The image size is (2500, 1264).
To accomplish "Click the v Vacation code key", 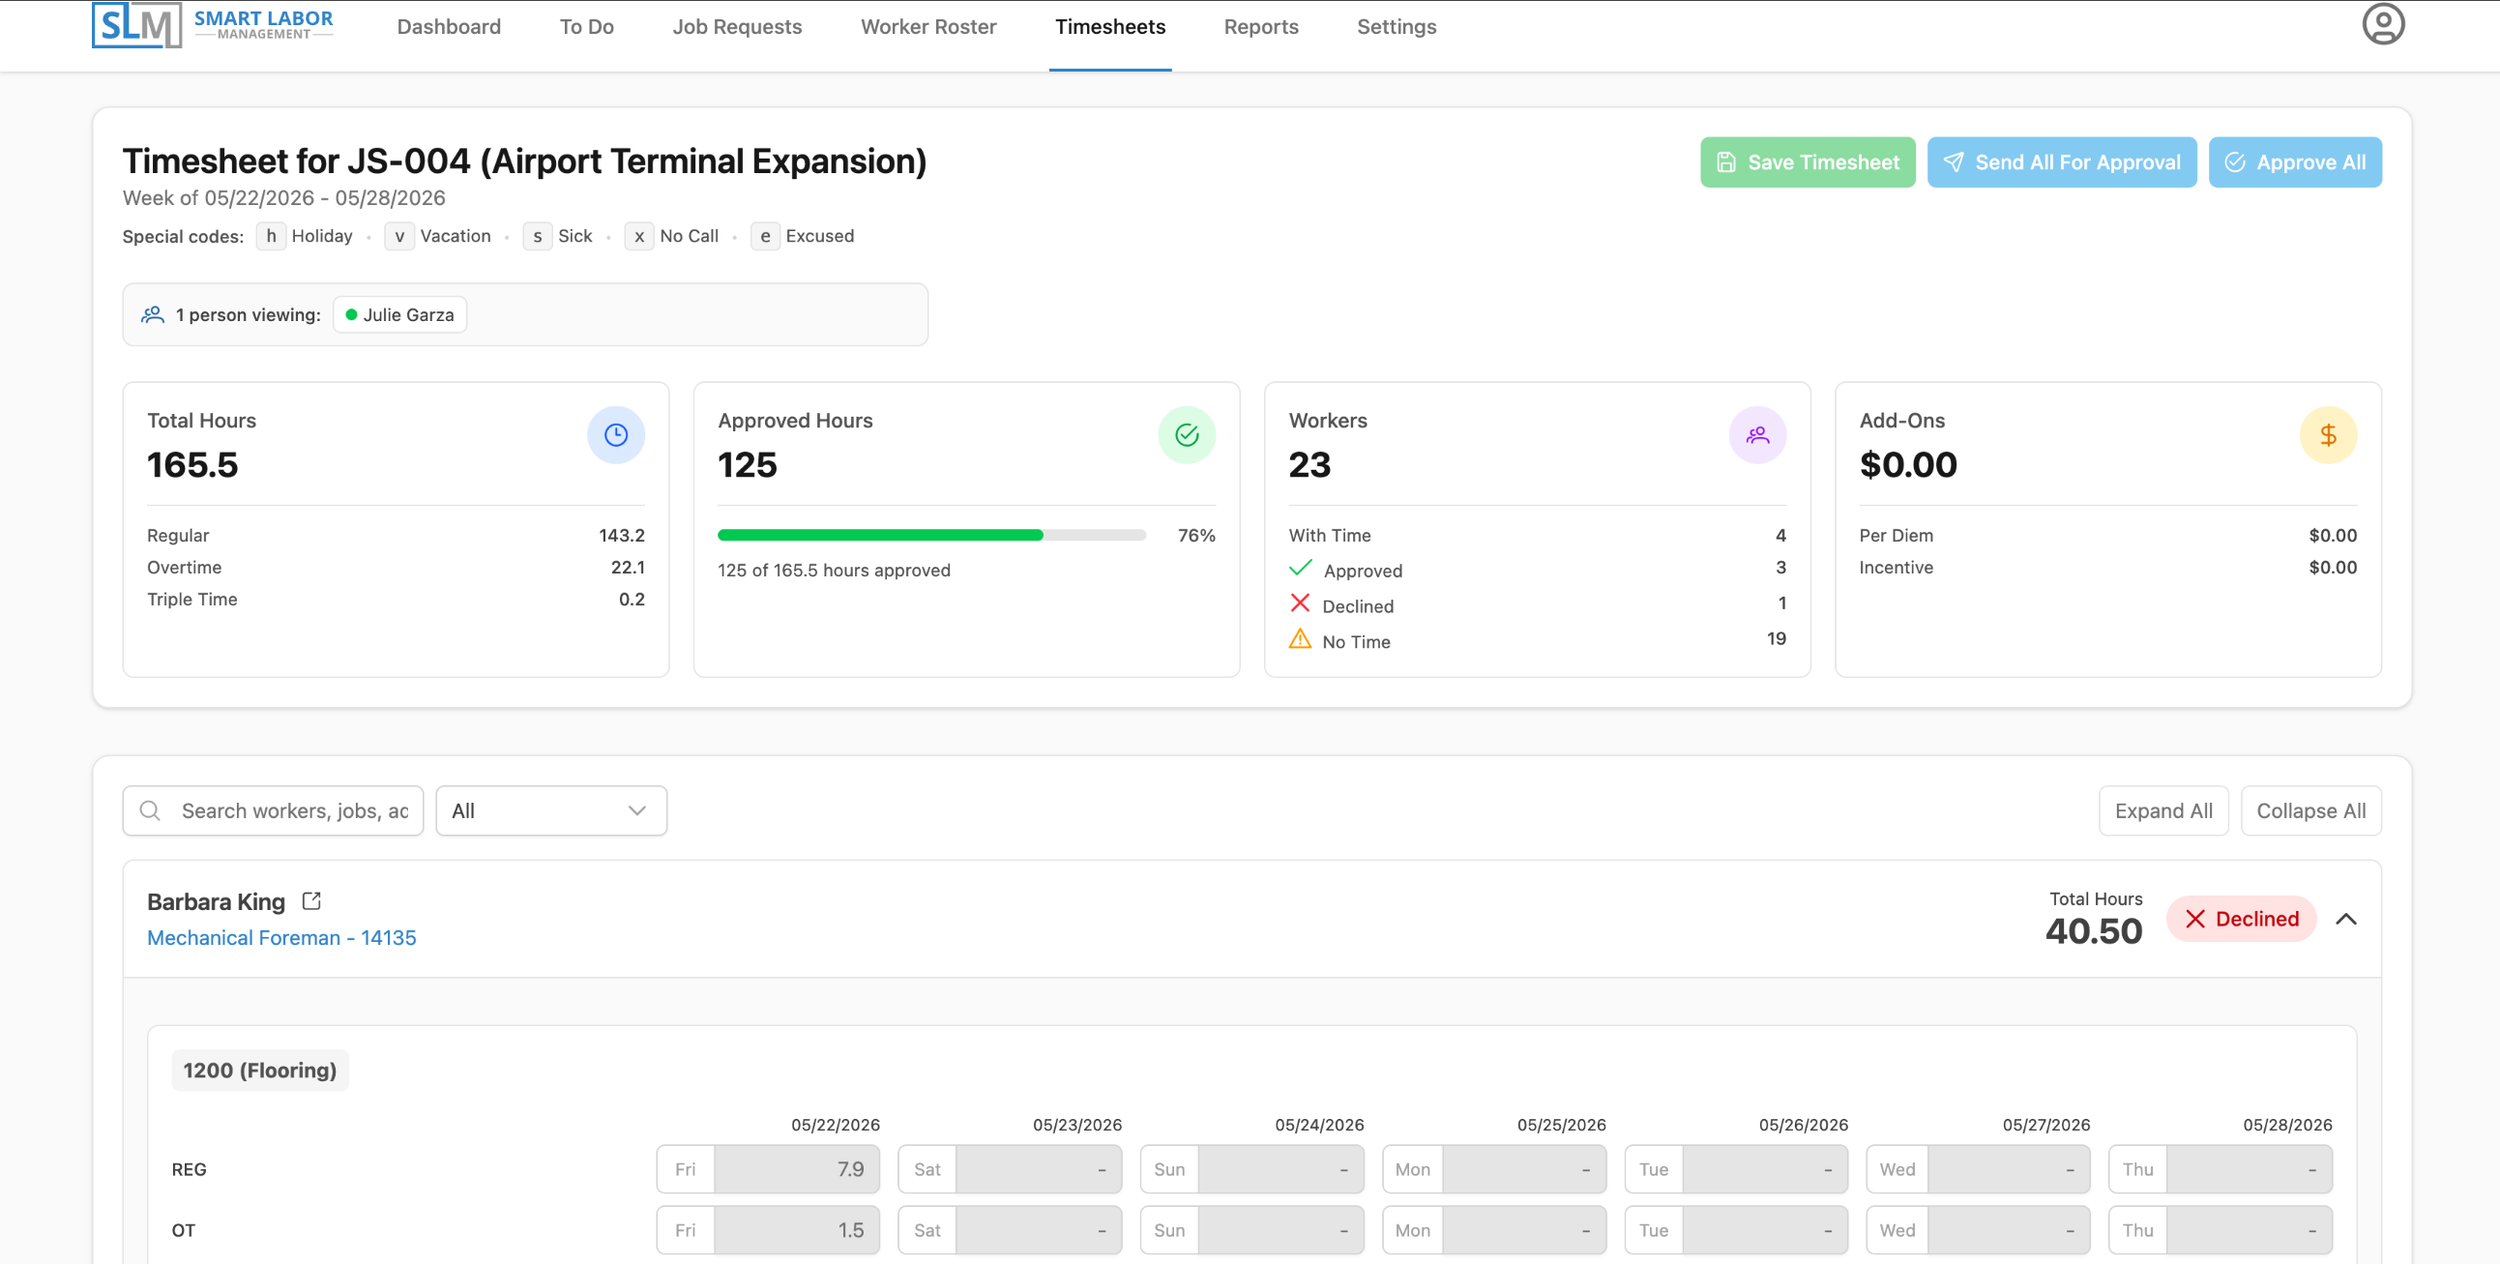I will coord(399,236).
